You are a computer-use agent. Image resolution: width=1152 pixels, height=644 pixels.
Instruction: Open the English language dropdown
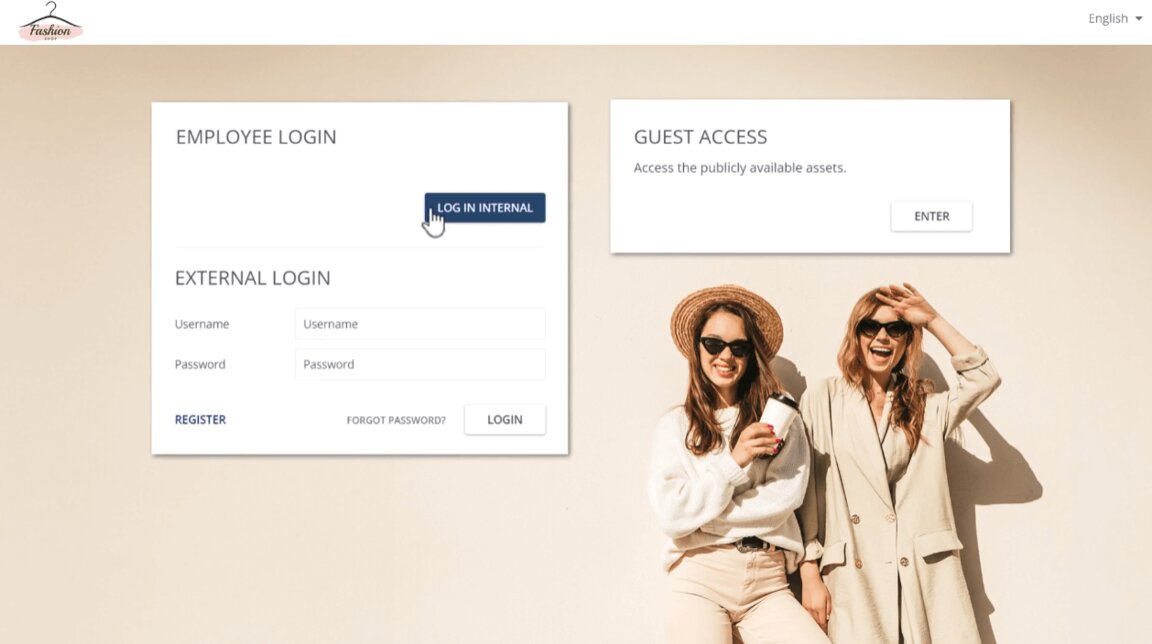point(1115,18)
